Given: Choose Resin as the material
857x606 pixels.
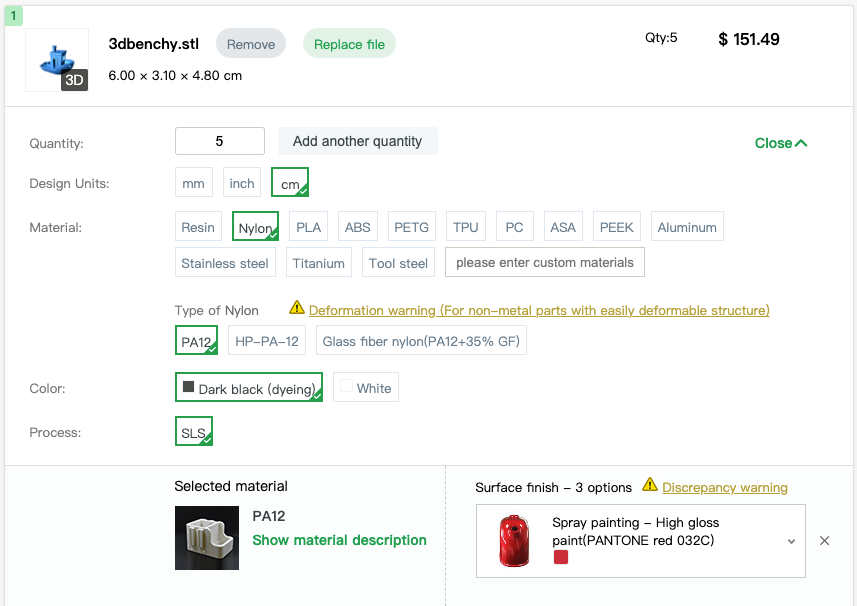Looking at the screenshot, I should (x=198, y=226).
